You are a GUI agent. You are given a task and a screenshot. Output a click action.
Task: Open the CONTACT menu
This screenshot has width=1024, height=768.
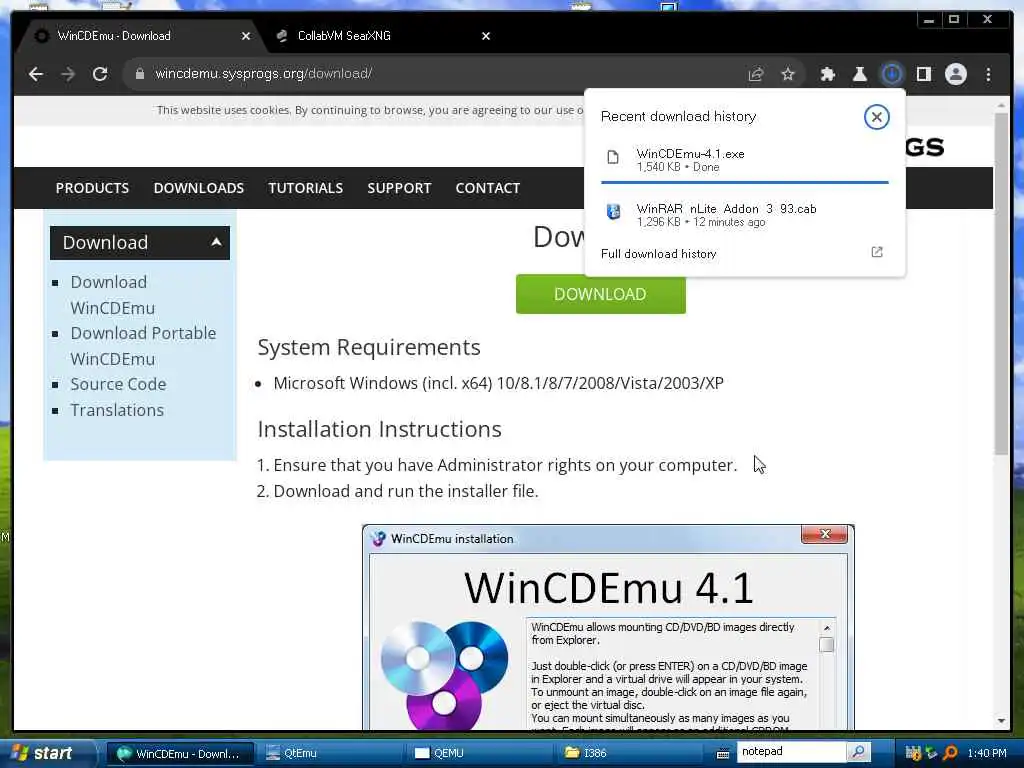pos(488,188)
